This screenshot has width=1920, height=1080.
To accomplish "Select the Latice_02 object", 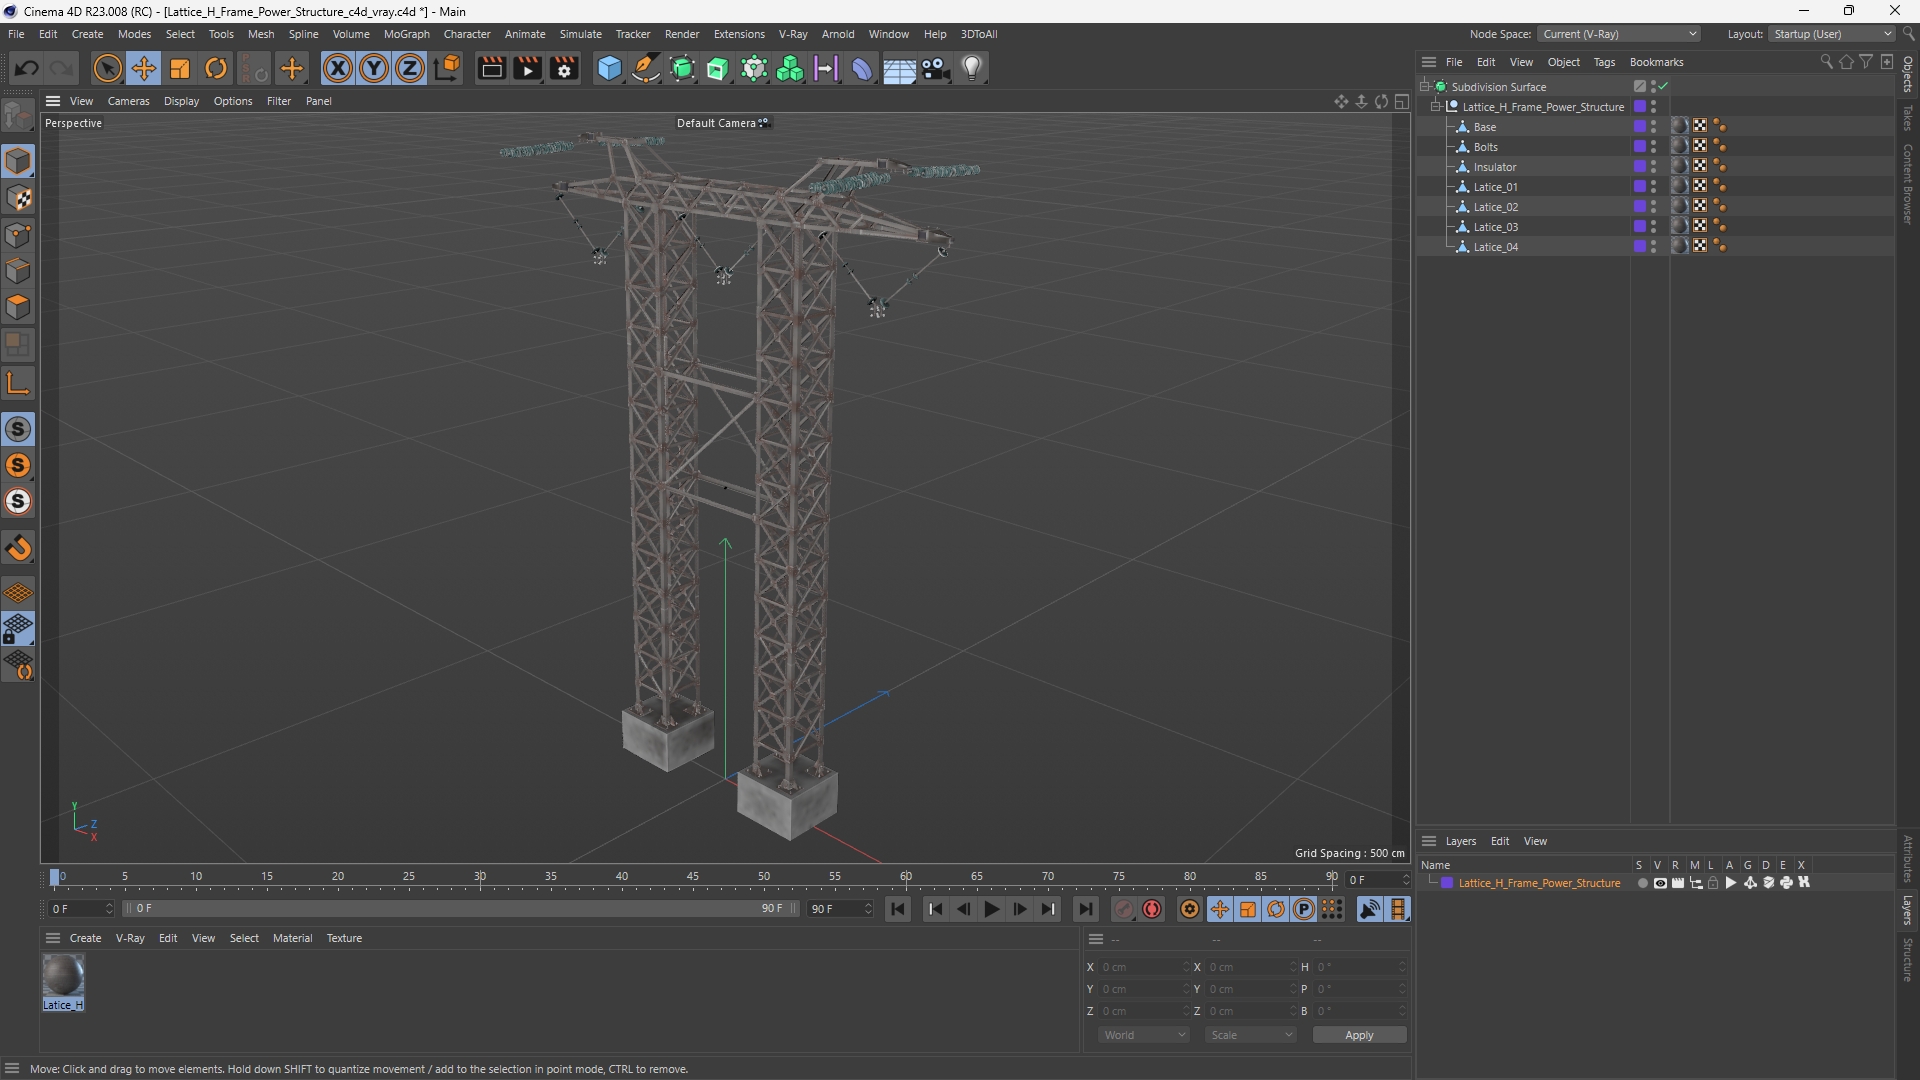I will pyautogui.click(x=1495, y=207).
